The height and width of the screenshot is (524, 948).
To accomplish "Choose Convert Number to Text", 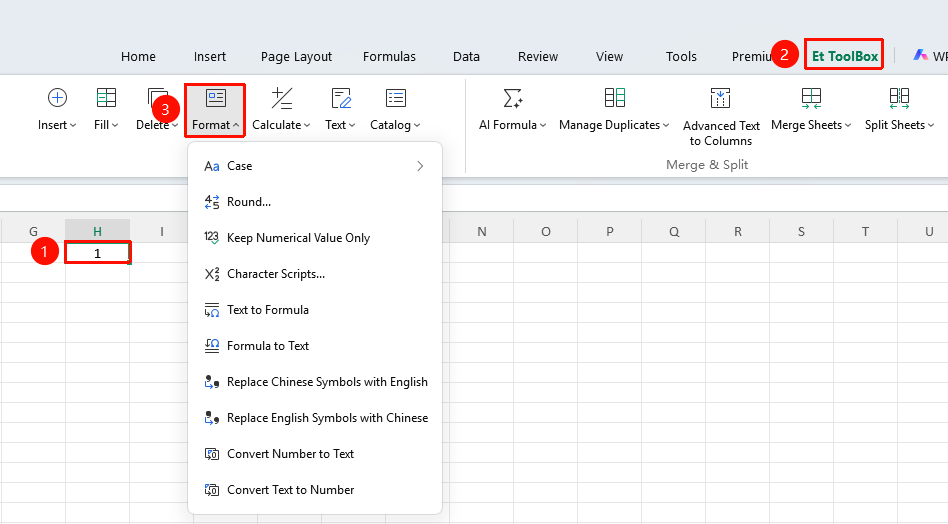I will coord(315,454).
